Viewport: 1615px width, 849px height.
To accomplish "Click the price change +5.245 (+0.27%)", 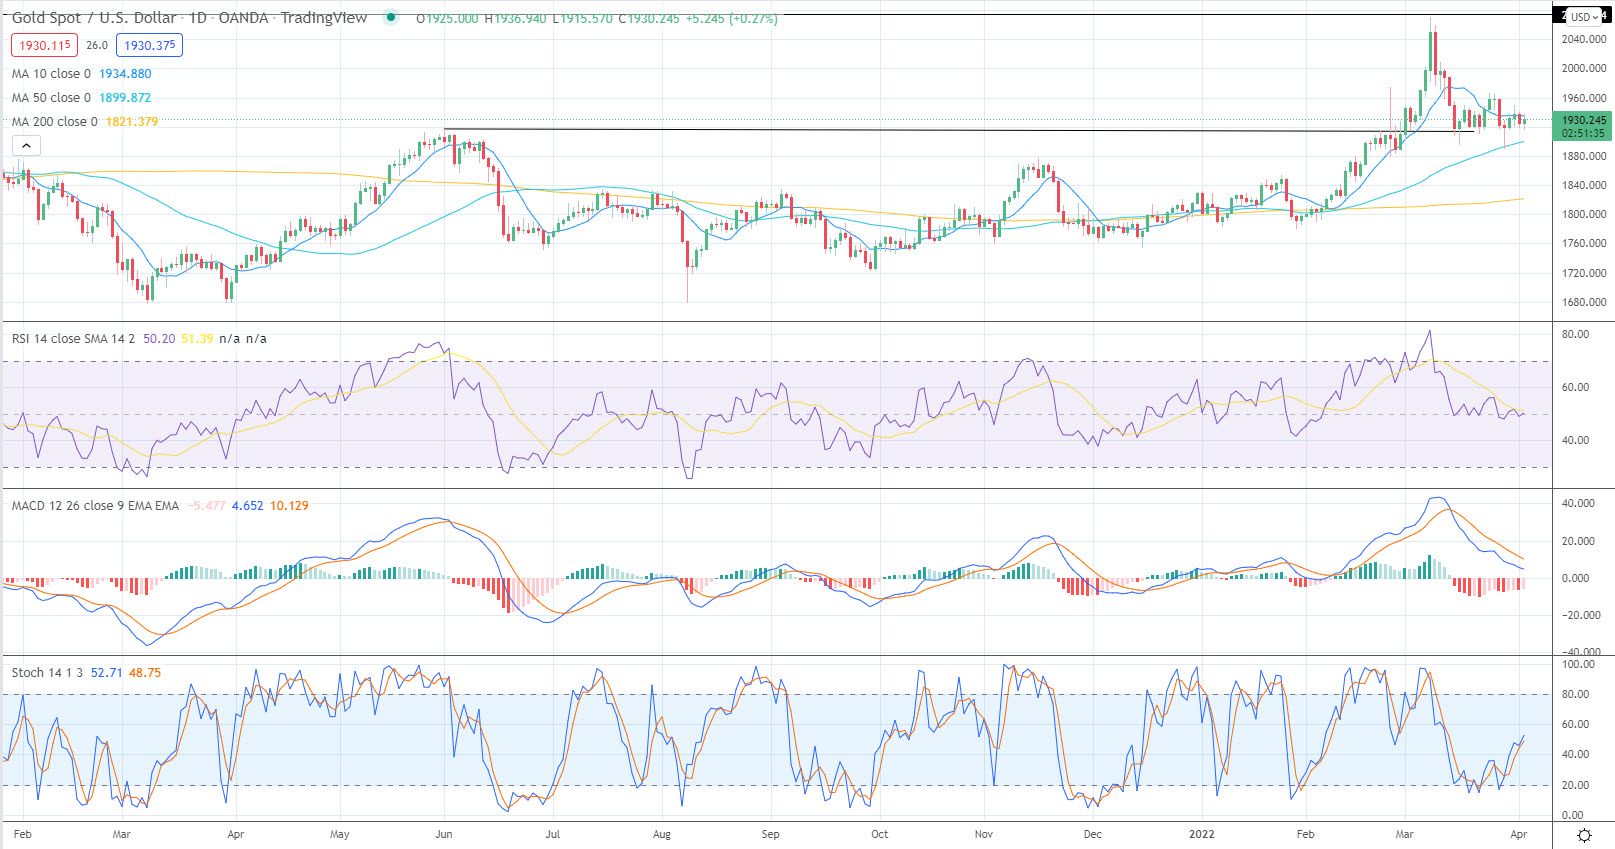I will pos(731,18).
